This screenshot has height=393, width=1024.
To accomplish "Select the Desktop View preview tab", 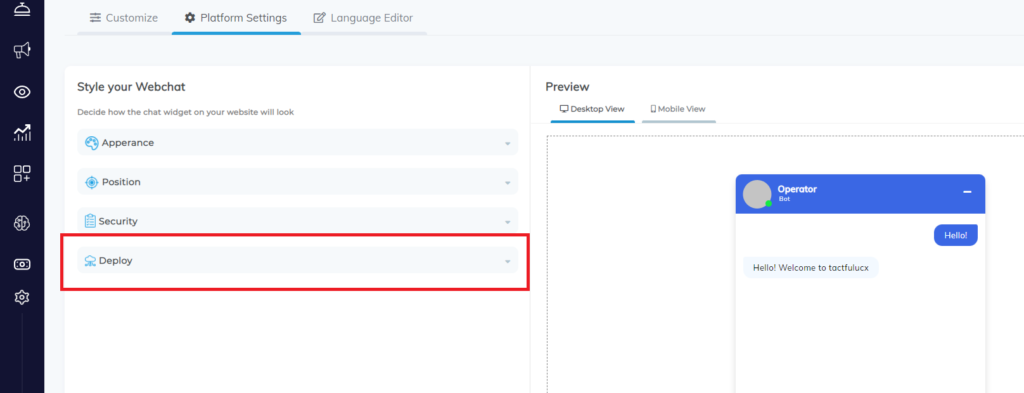I will tap(592, 109).
